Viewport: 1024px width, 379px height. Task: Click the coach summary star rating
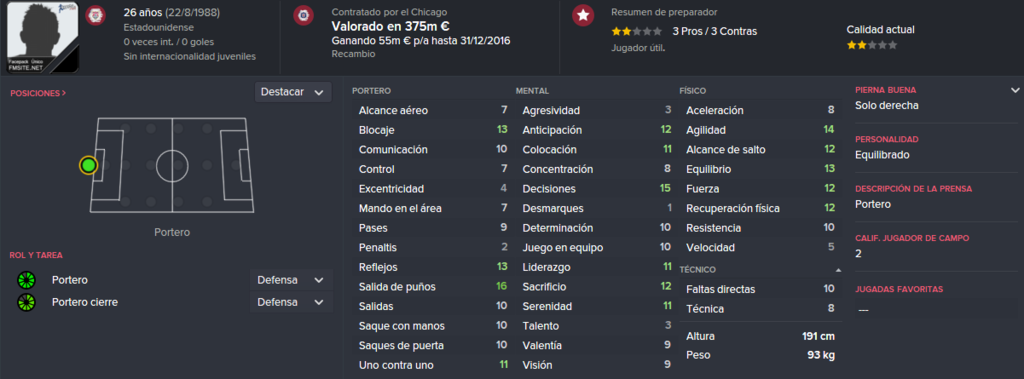coord(637,31)
